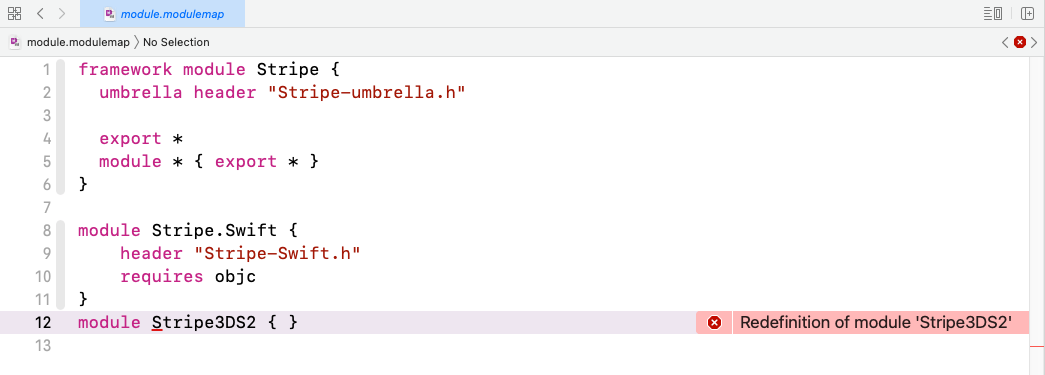Collapse the Stripe.Swift module code fold ribbon

(x=61, y=265)
